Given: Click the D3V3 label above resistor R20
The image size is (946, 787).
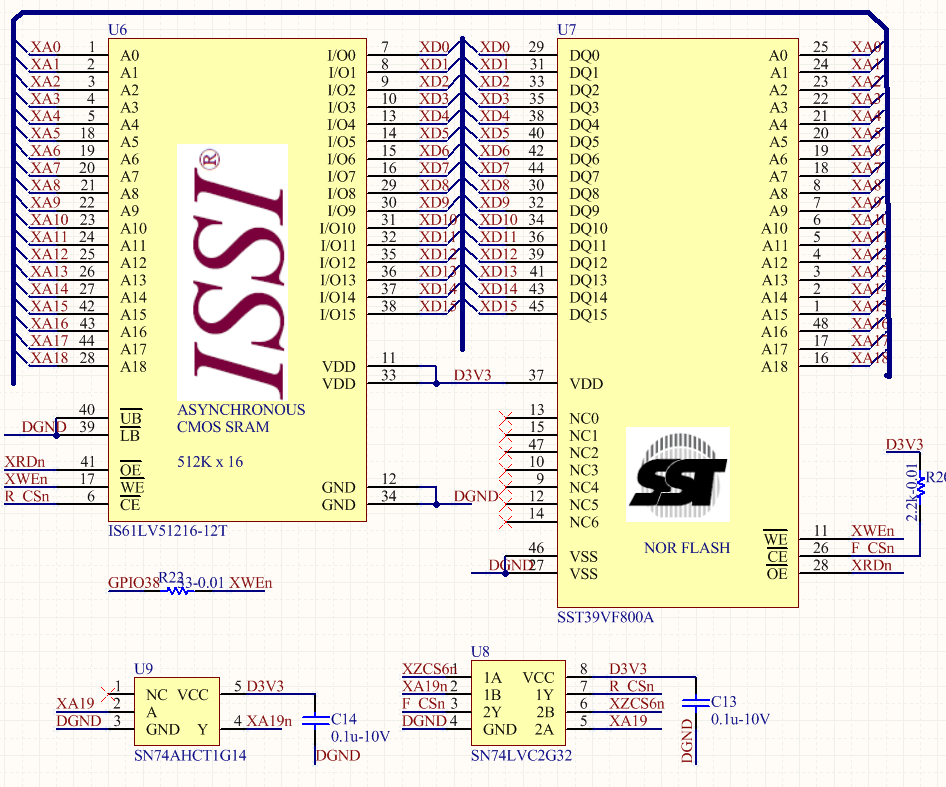Looking at the screenshot, I should [904, 445].
